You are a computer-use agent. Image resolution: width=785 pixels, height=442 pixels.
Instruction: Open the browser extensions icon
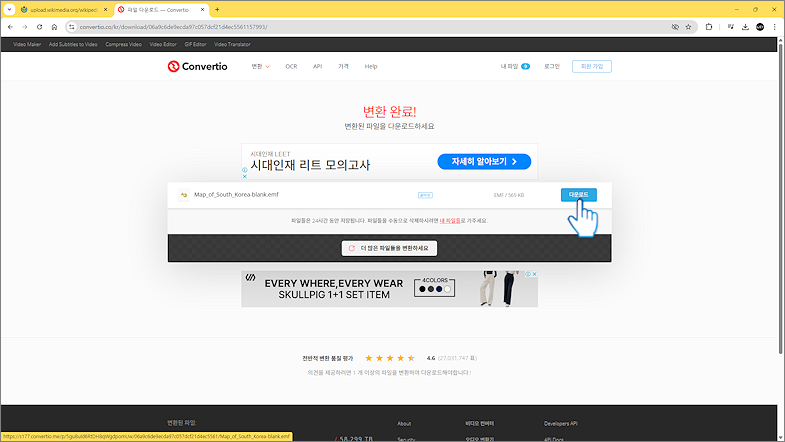(x=709, y=27)
